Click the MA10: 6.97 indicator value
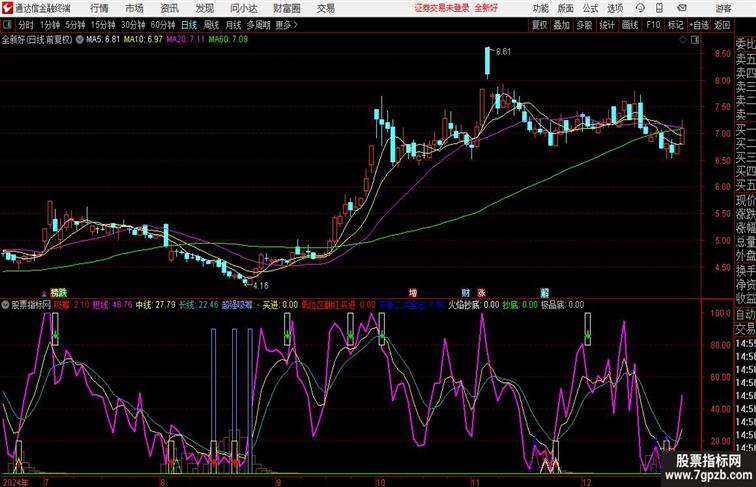Image resolution: width=756 pixels, height=487 pixels. [x=143, y=40]
